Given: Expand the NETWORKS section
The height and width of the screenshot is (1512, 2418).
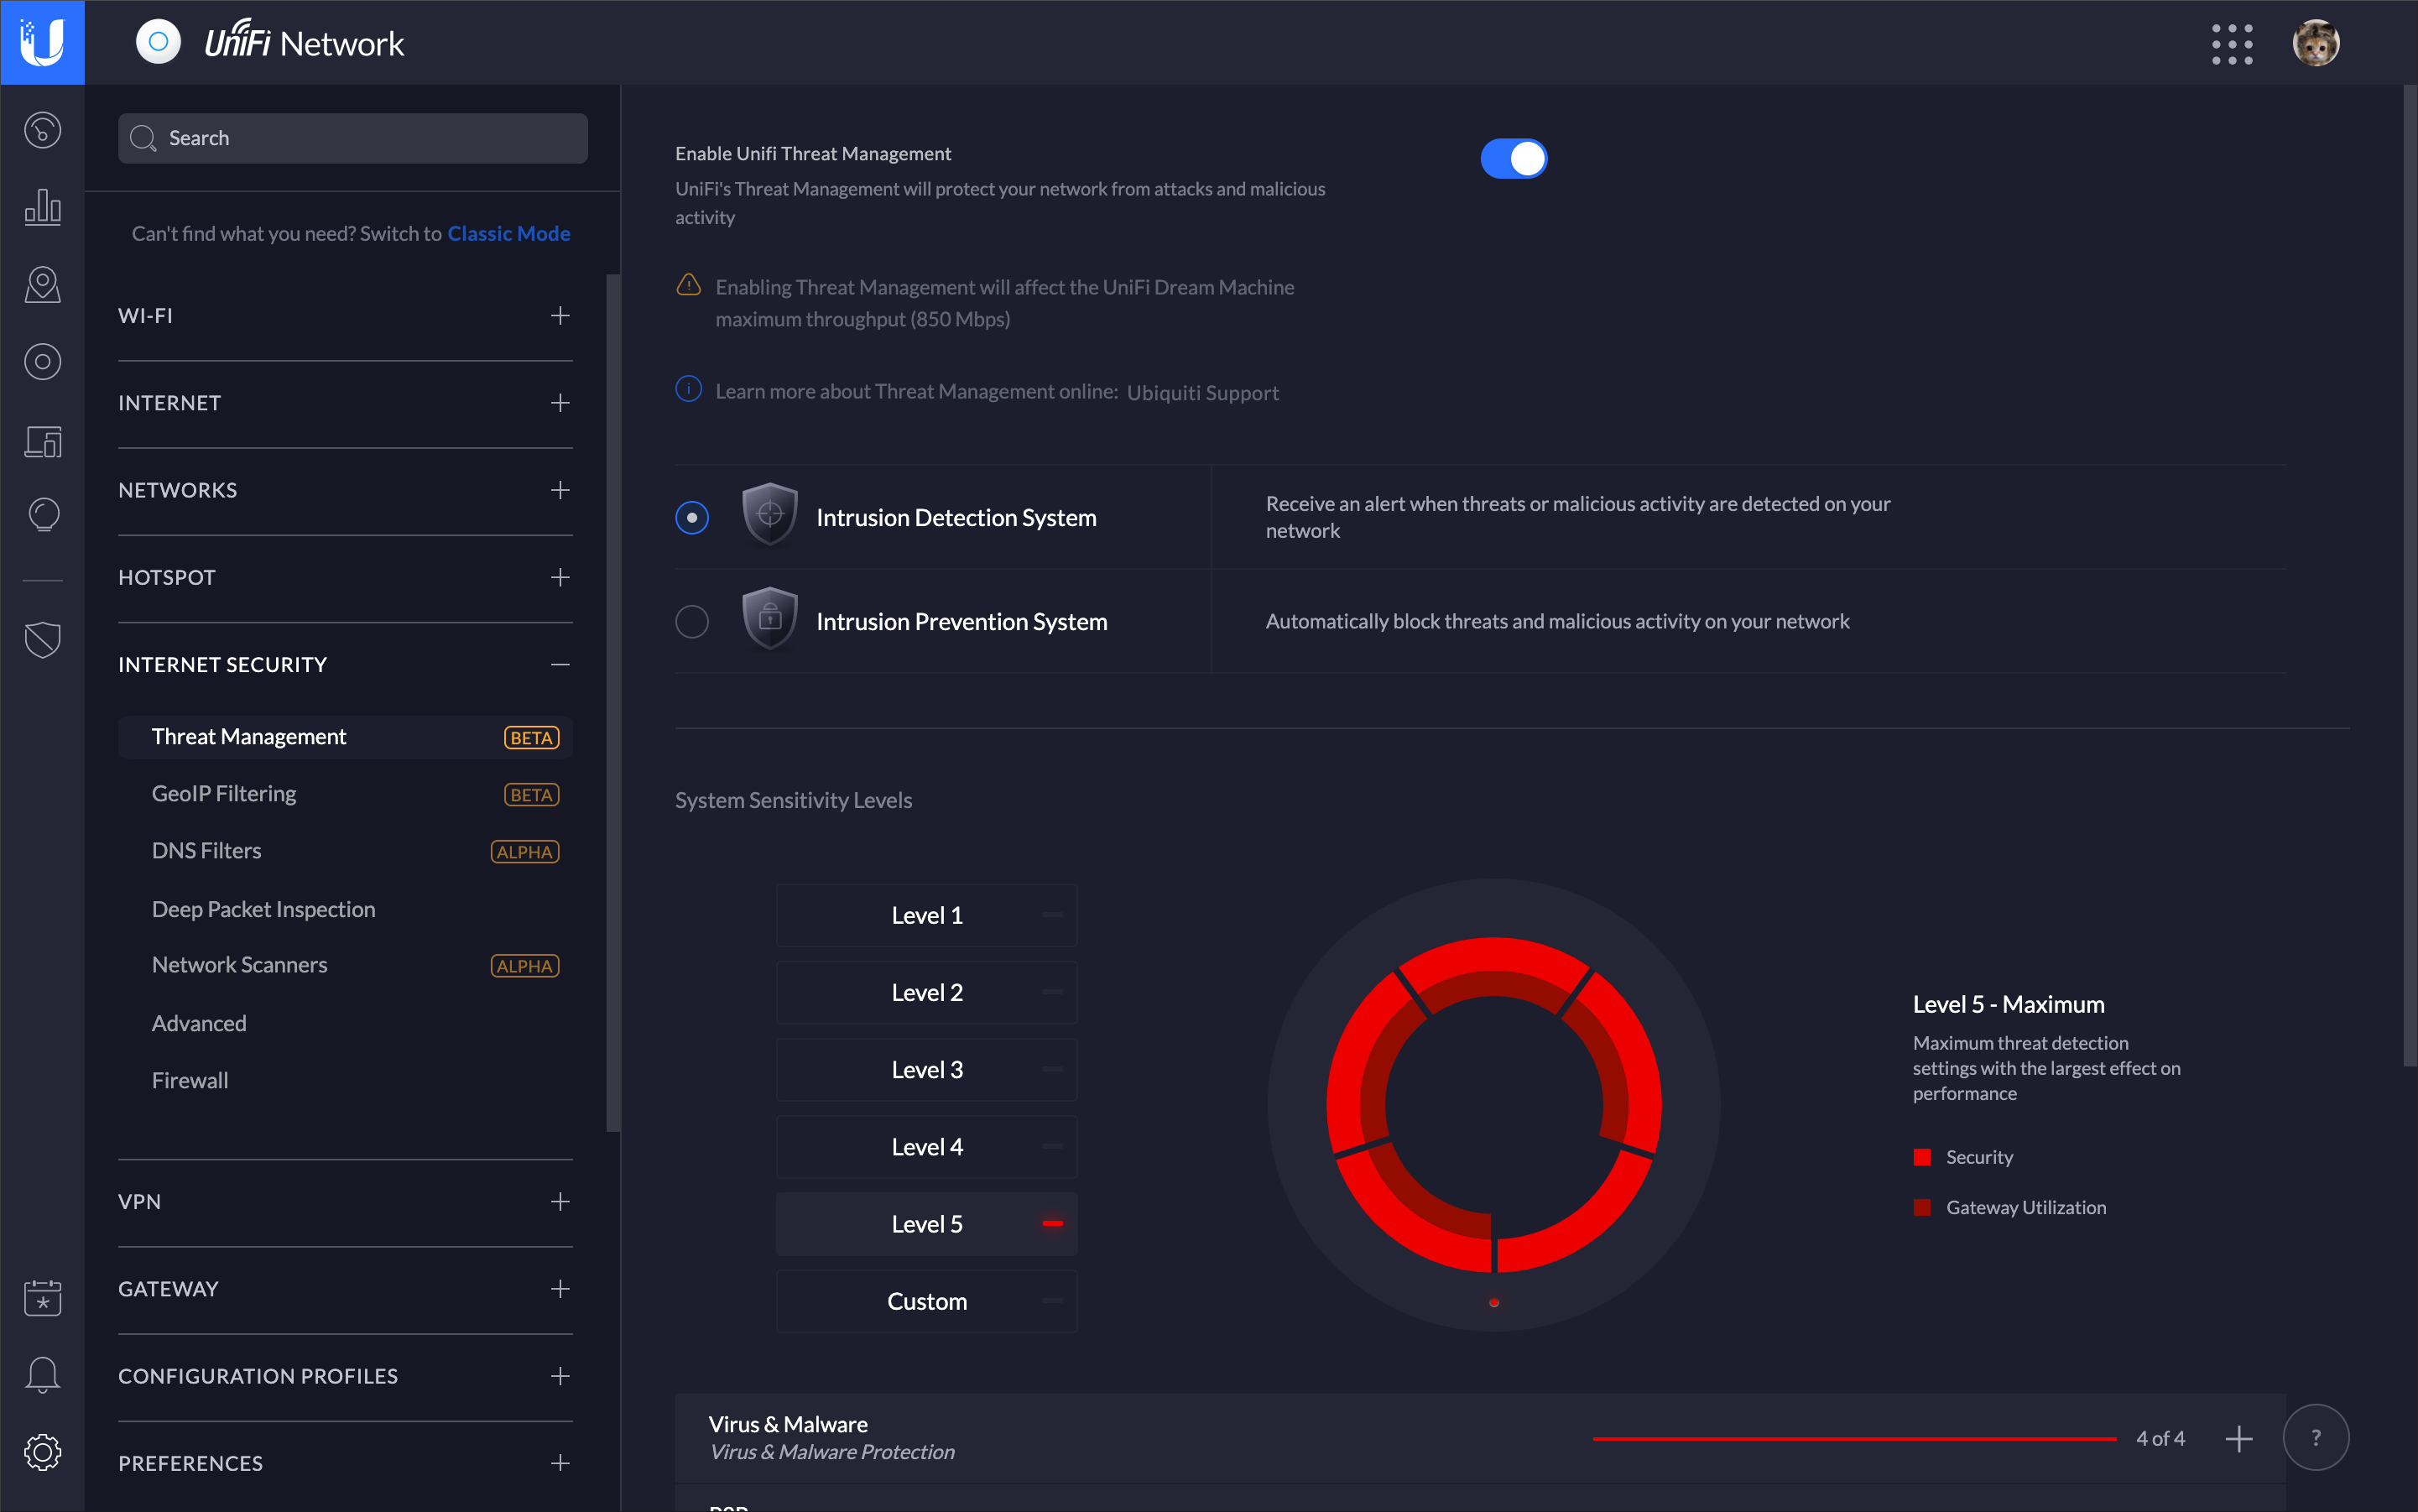Looking at the screenshot, I should point(560,490).
